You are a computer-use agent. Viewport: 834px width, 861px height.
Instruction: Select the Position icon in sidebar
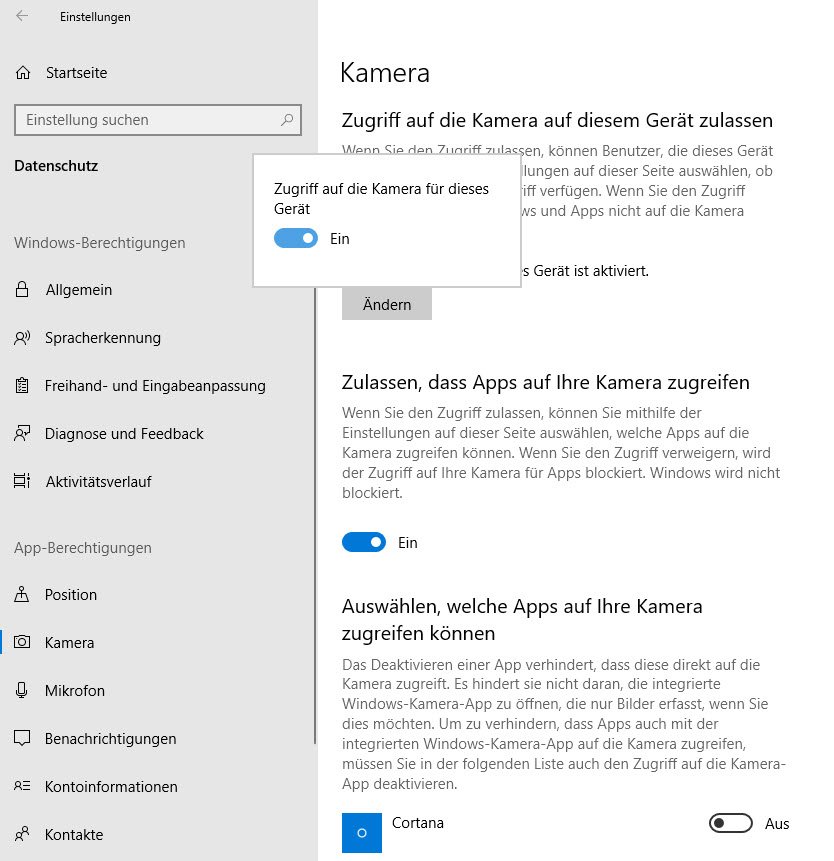click(23, 595)
